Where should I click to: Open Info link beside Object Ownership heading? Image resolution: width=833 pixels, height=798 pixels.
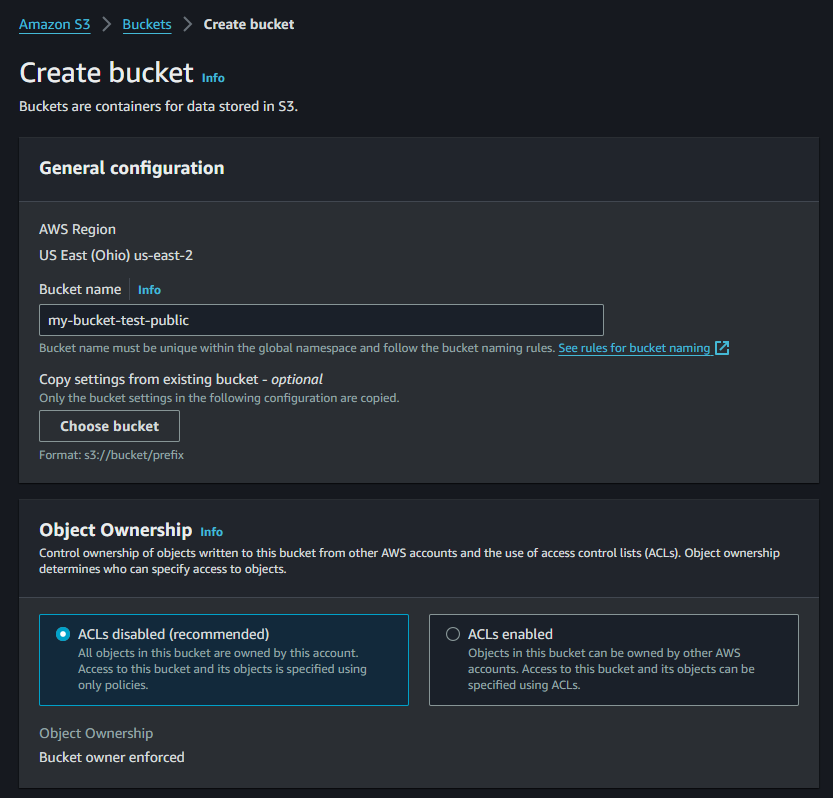tap(211, 532)
